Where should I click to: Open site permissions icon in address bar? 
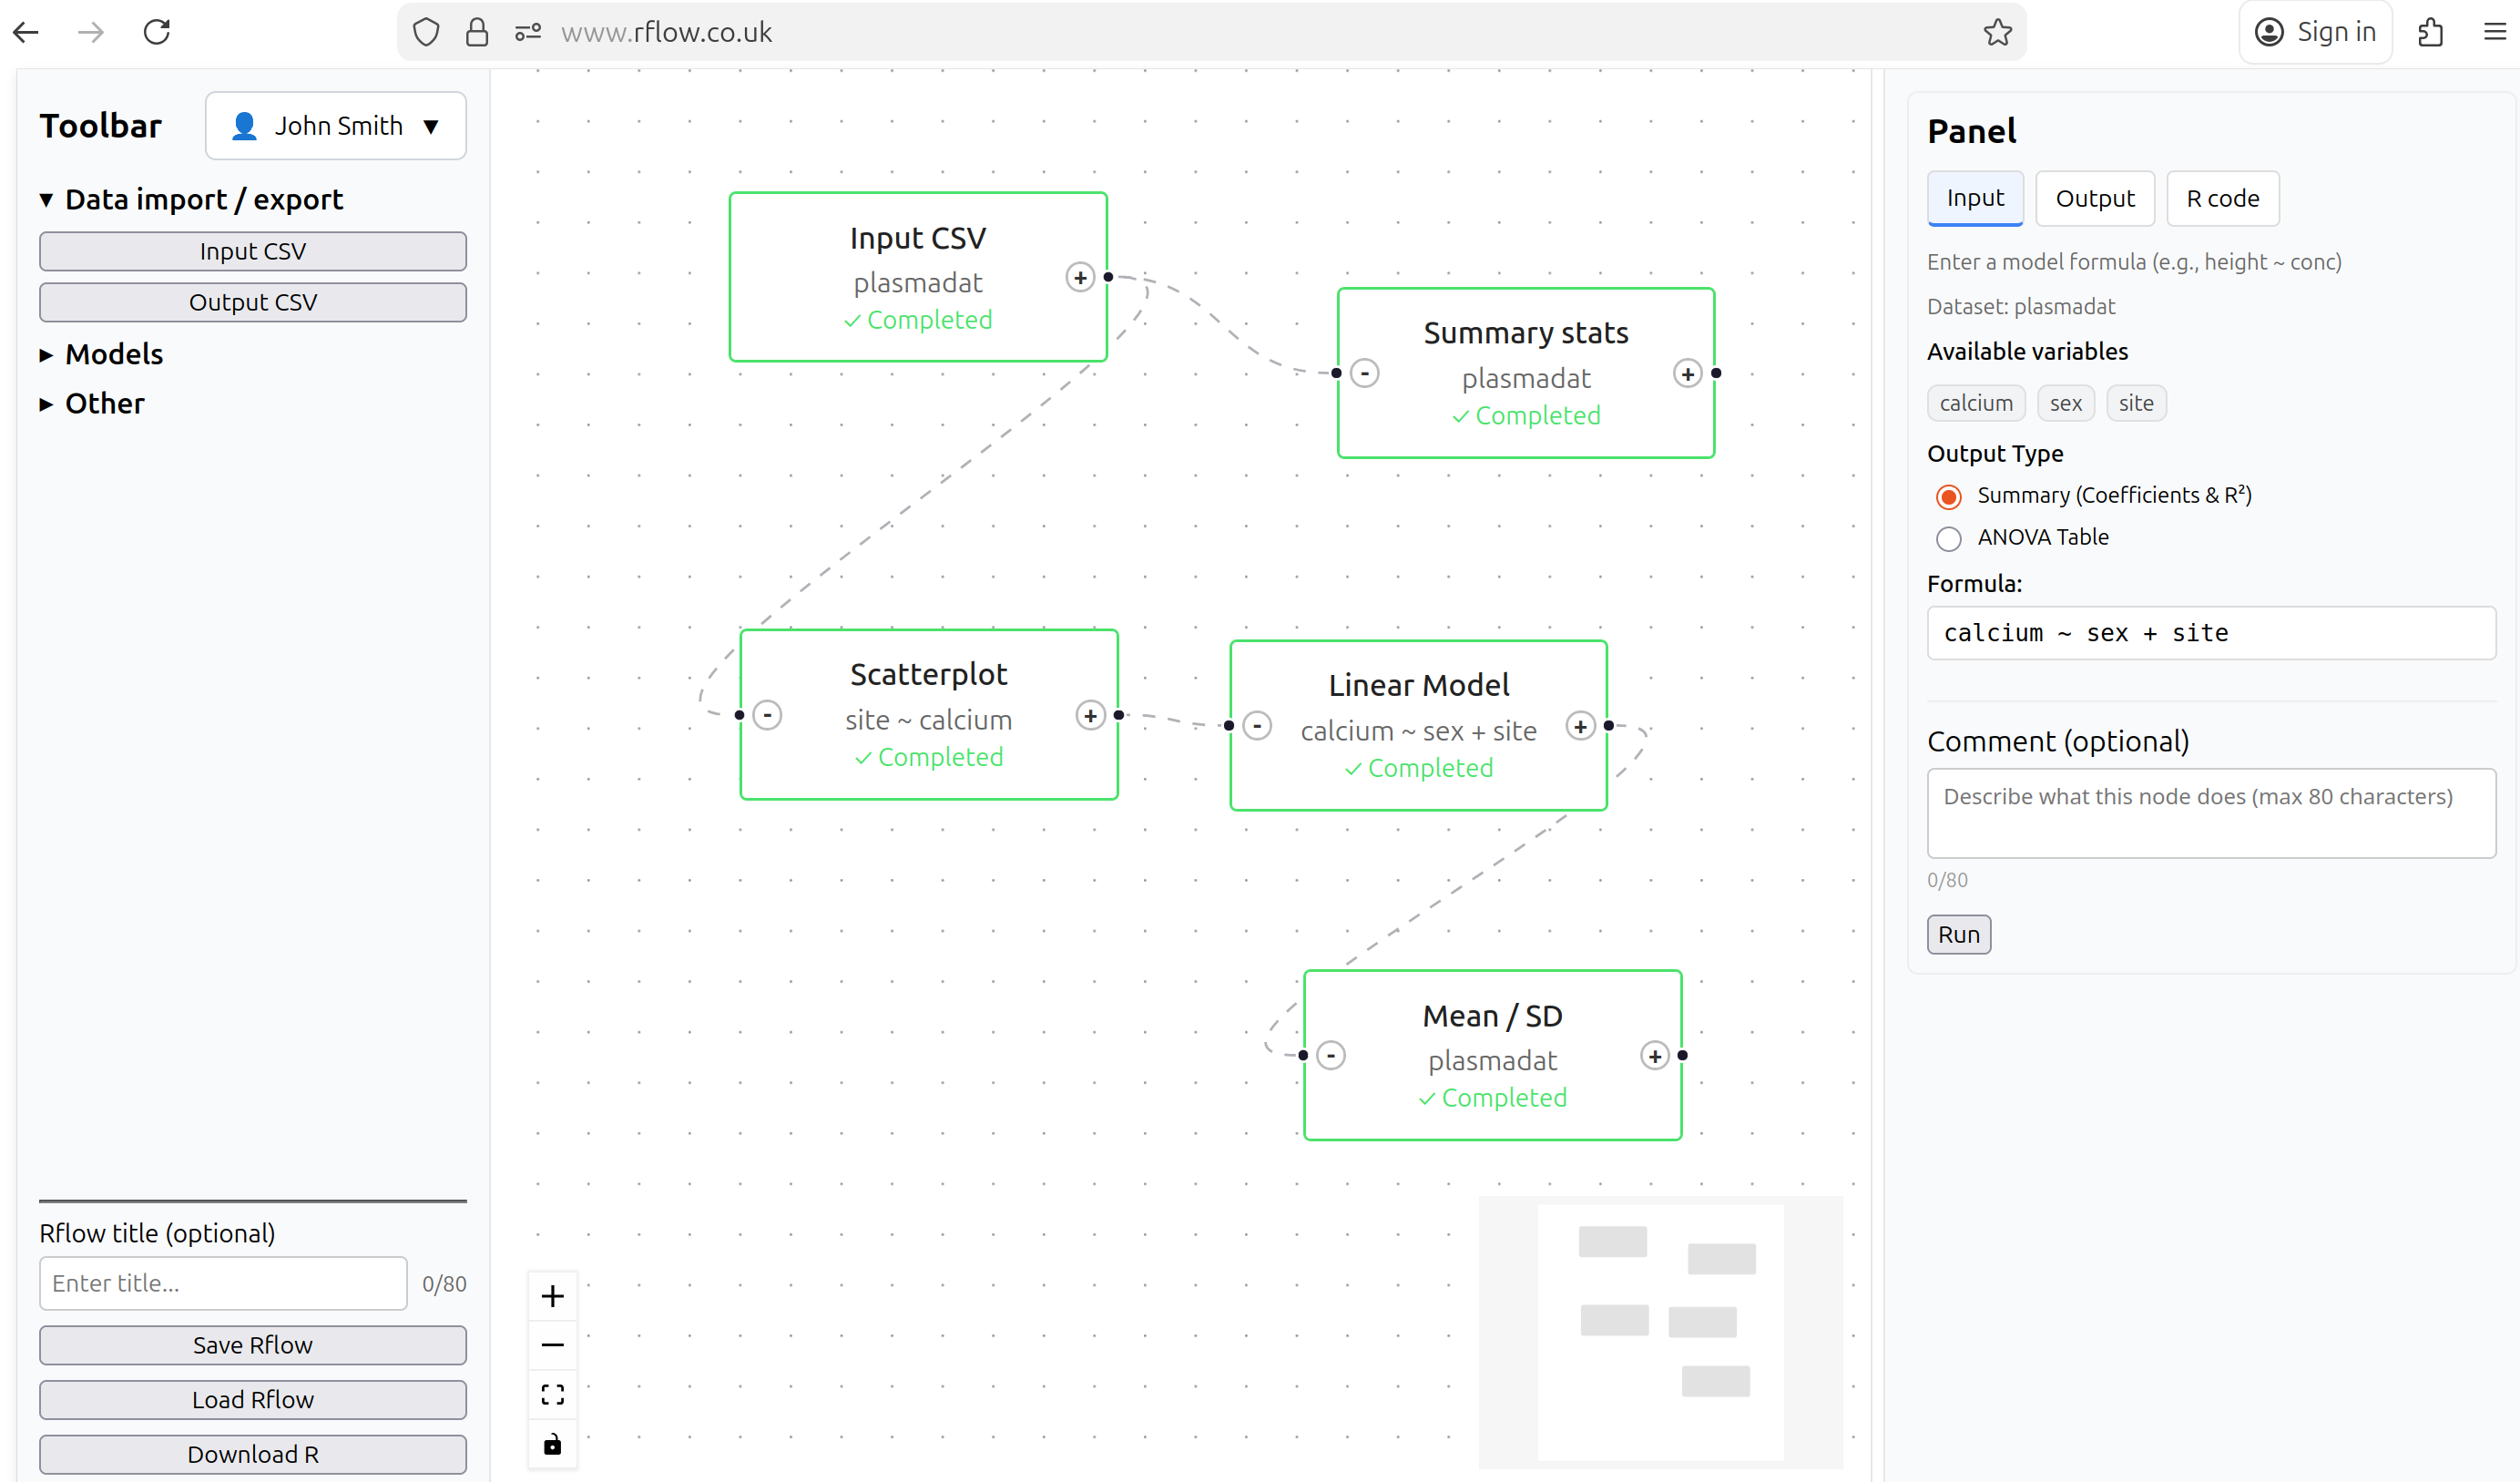tap(528, 33)
